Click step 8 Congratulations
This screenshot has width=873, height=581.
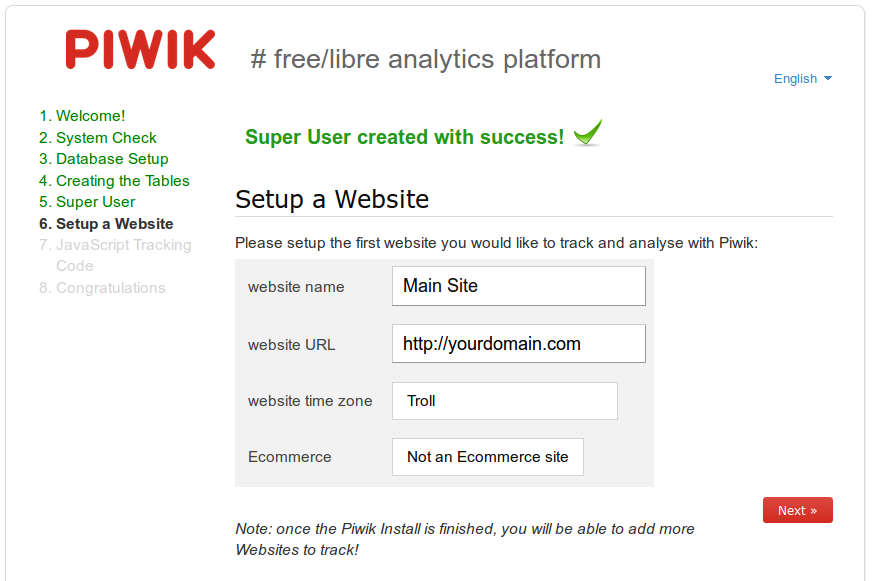click(102, 288)
